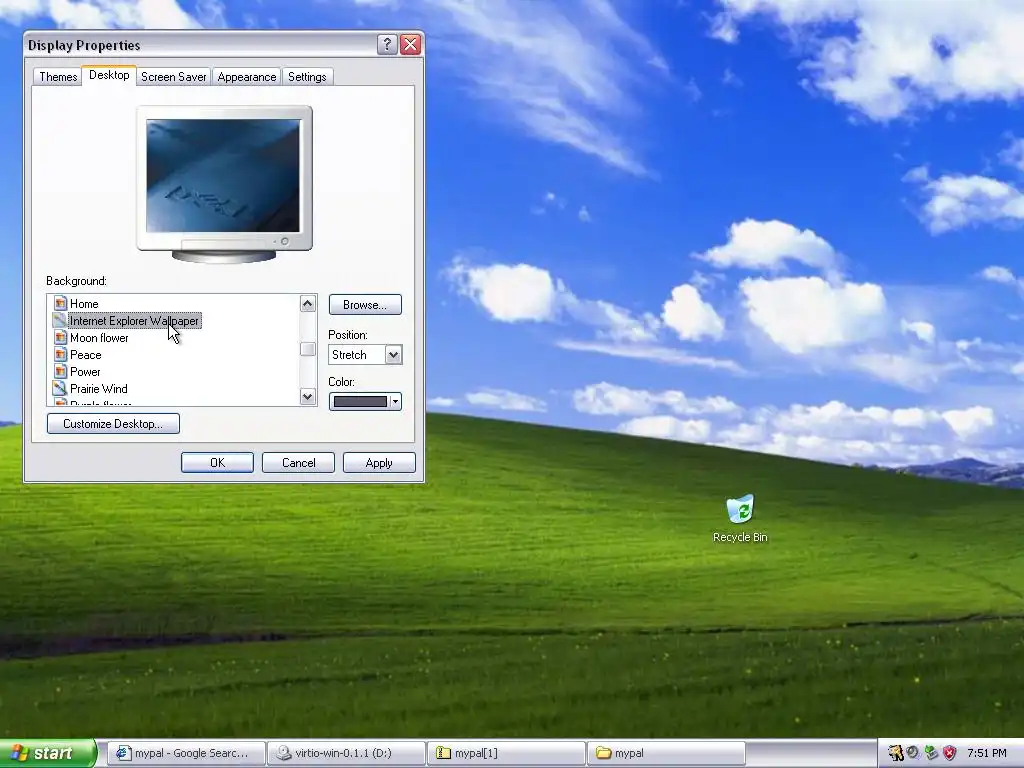Select the 'Prairie Wind' background
This screenshot has height=768, width=1024.
[99, 389]
